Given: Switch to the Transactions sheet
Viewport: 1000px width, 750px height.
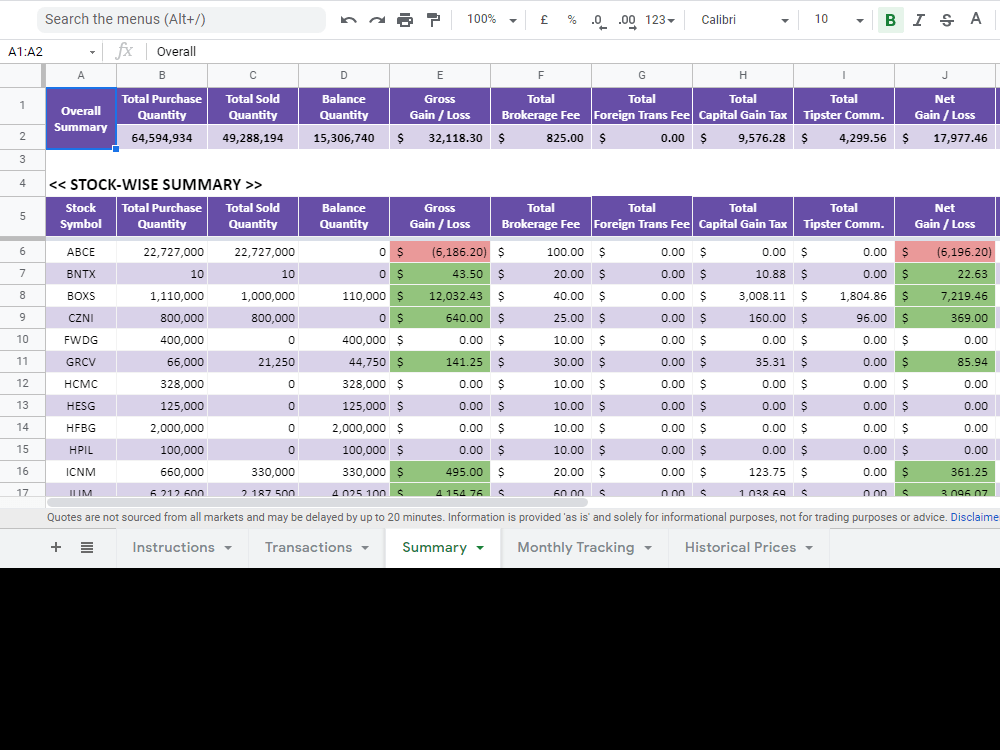Looking at the screenshot, I should pyautogui.click(x=308, y=547).
